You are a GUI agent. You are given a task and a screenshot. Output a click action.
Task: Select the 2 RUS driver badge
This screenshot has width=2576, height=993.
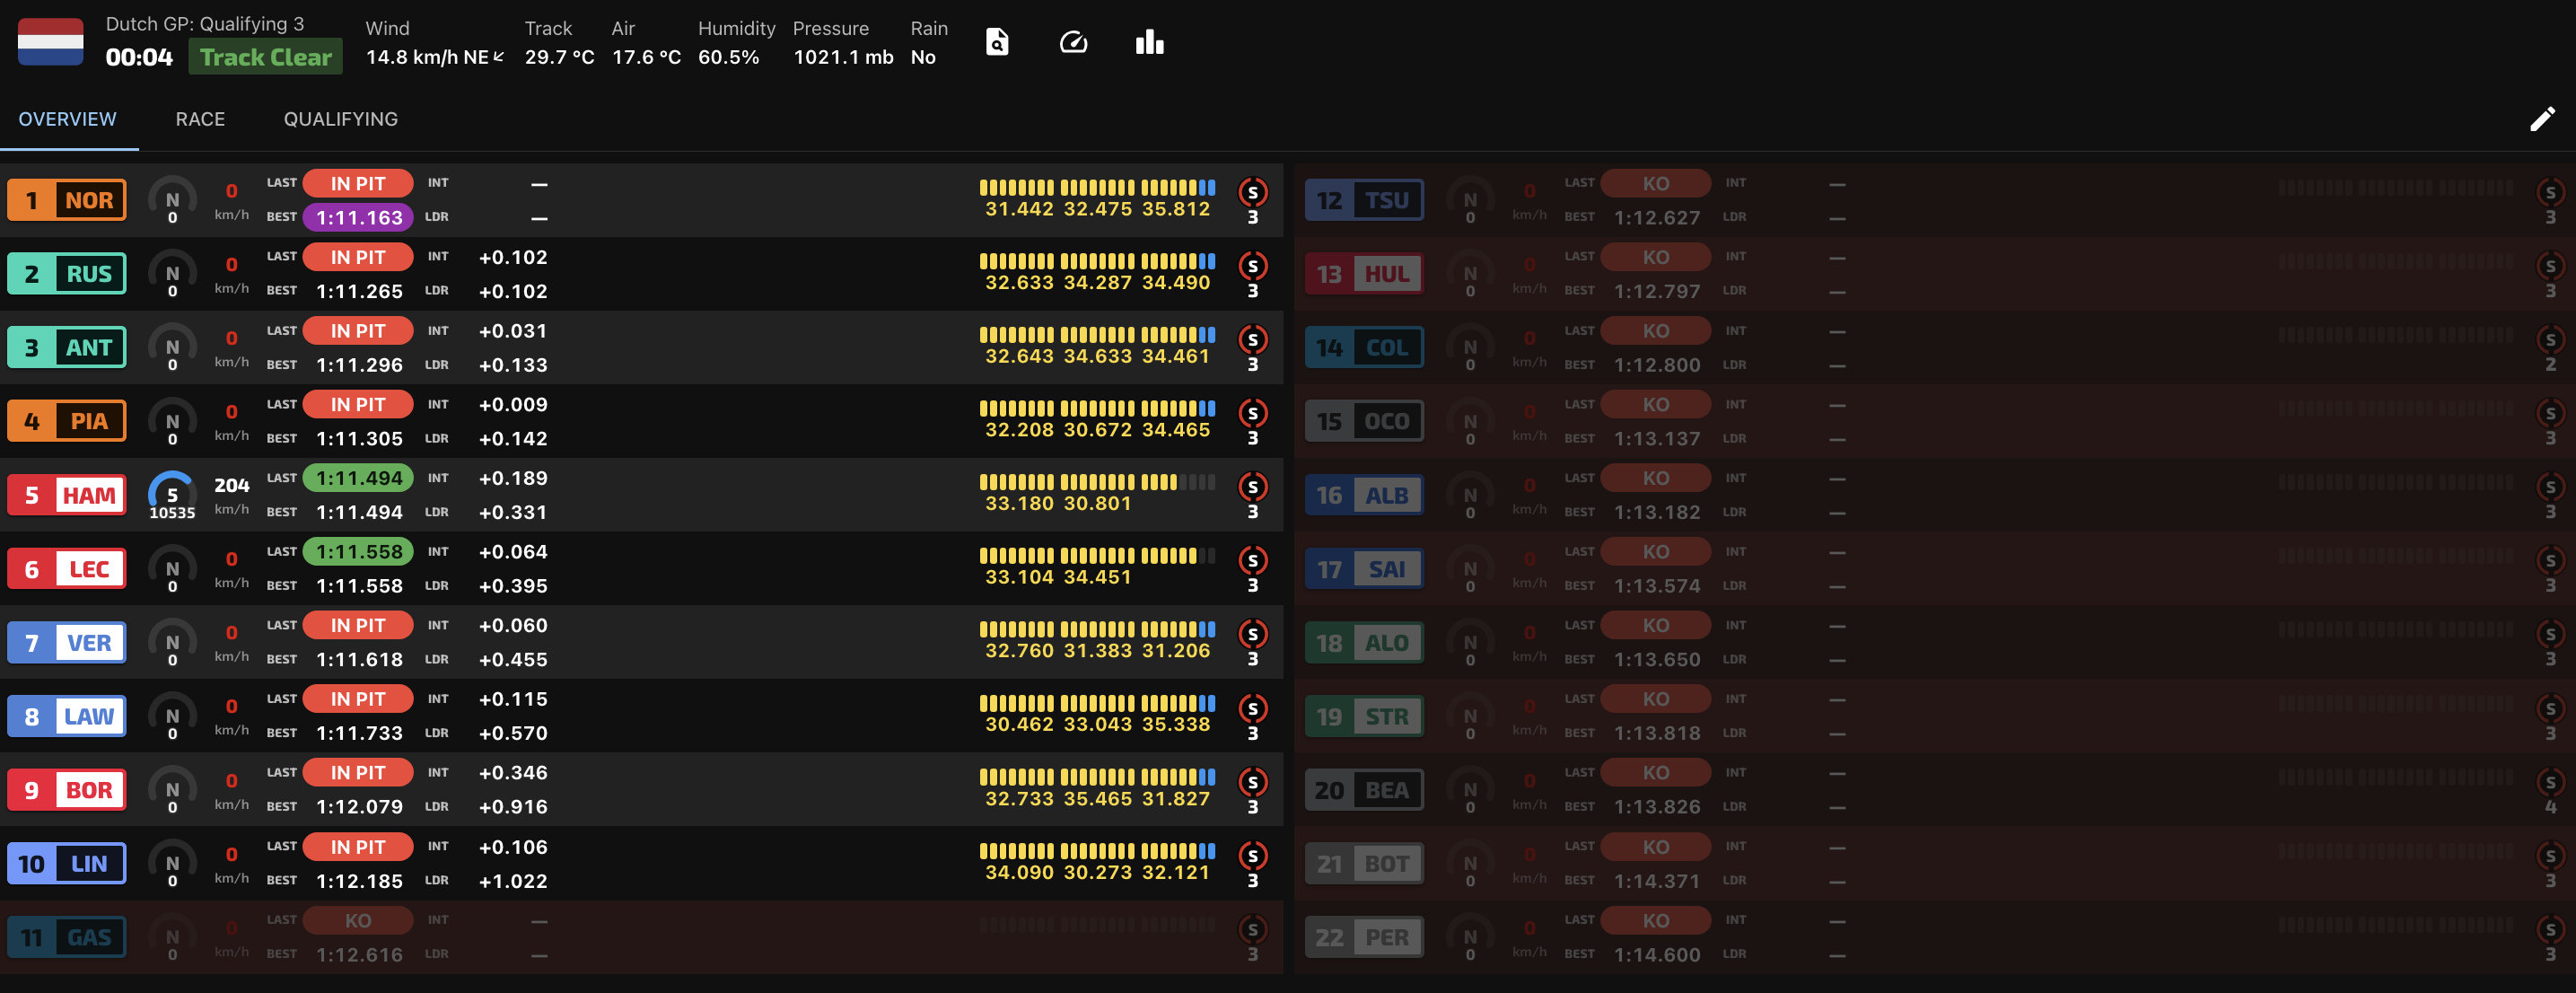[67, 274]
